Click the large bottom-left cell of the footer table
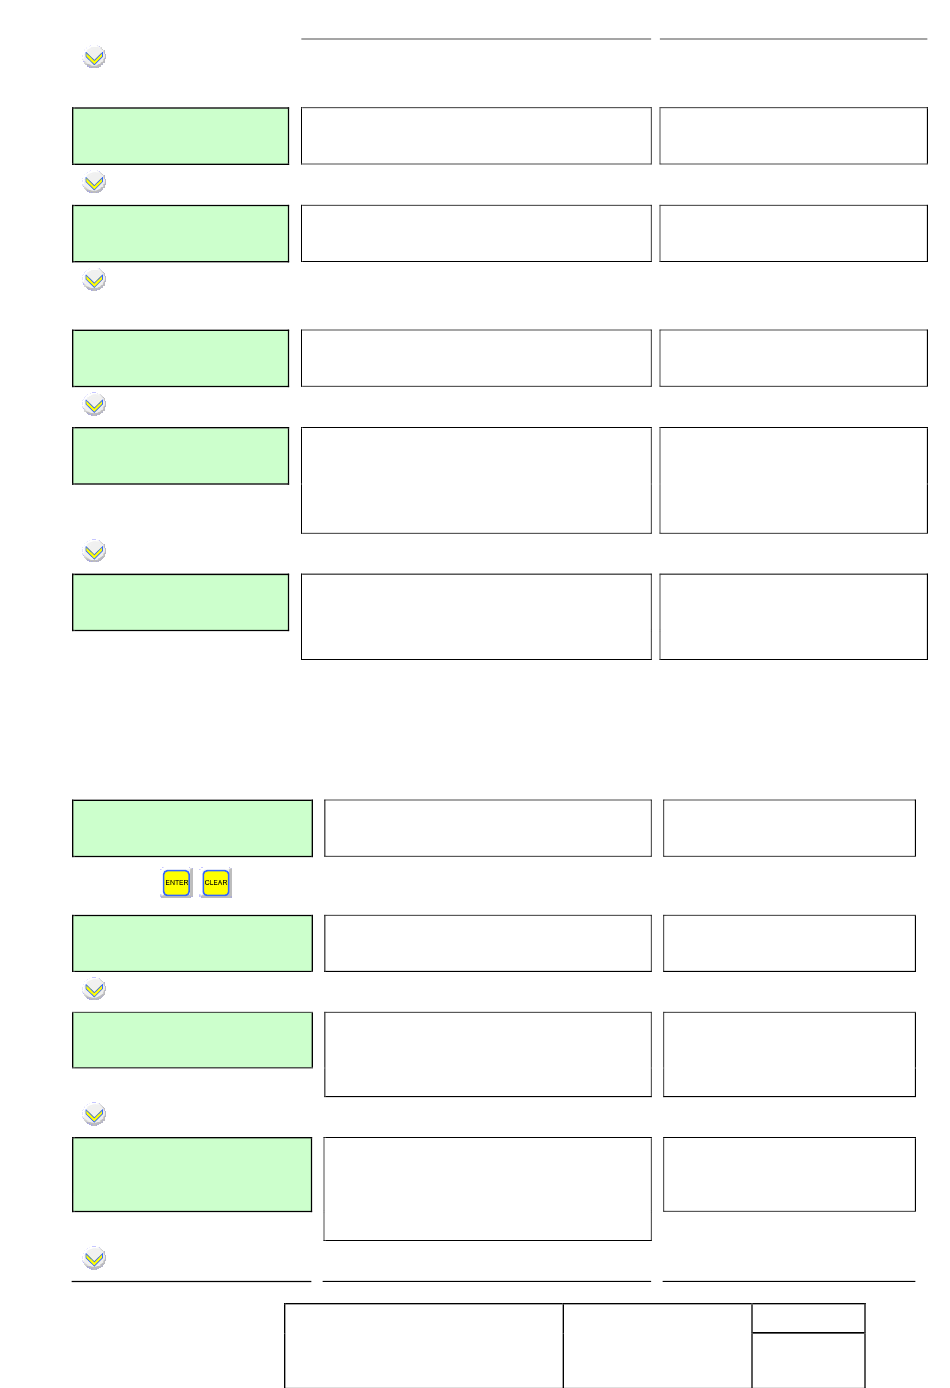 point(424,1346)
